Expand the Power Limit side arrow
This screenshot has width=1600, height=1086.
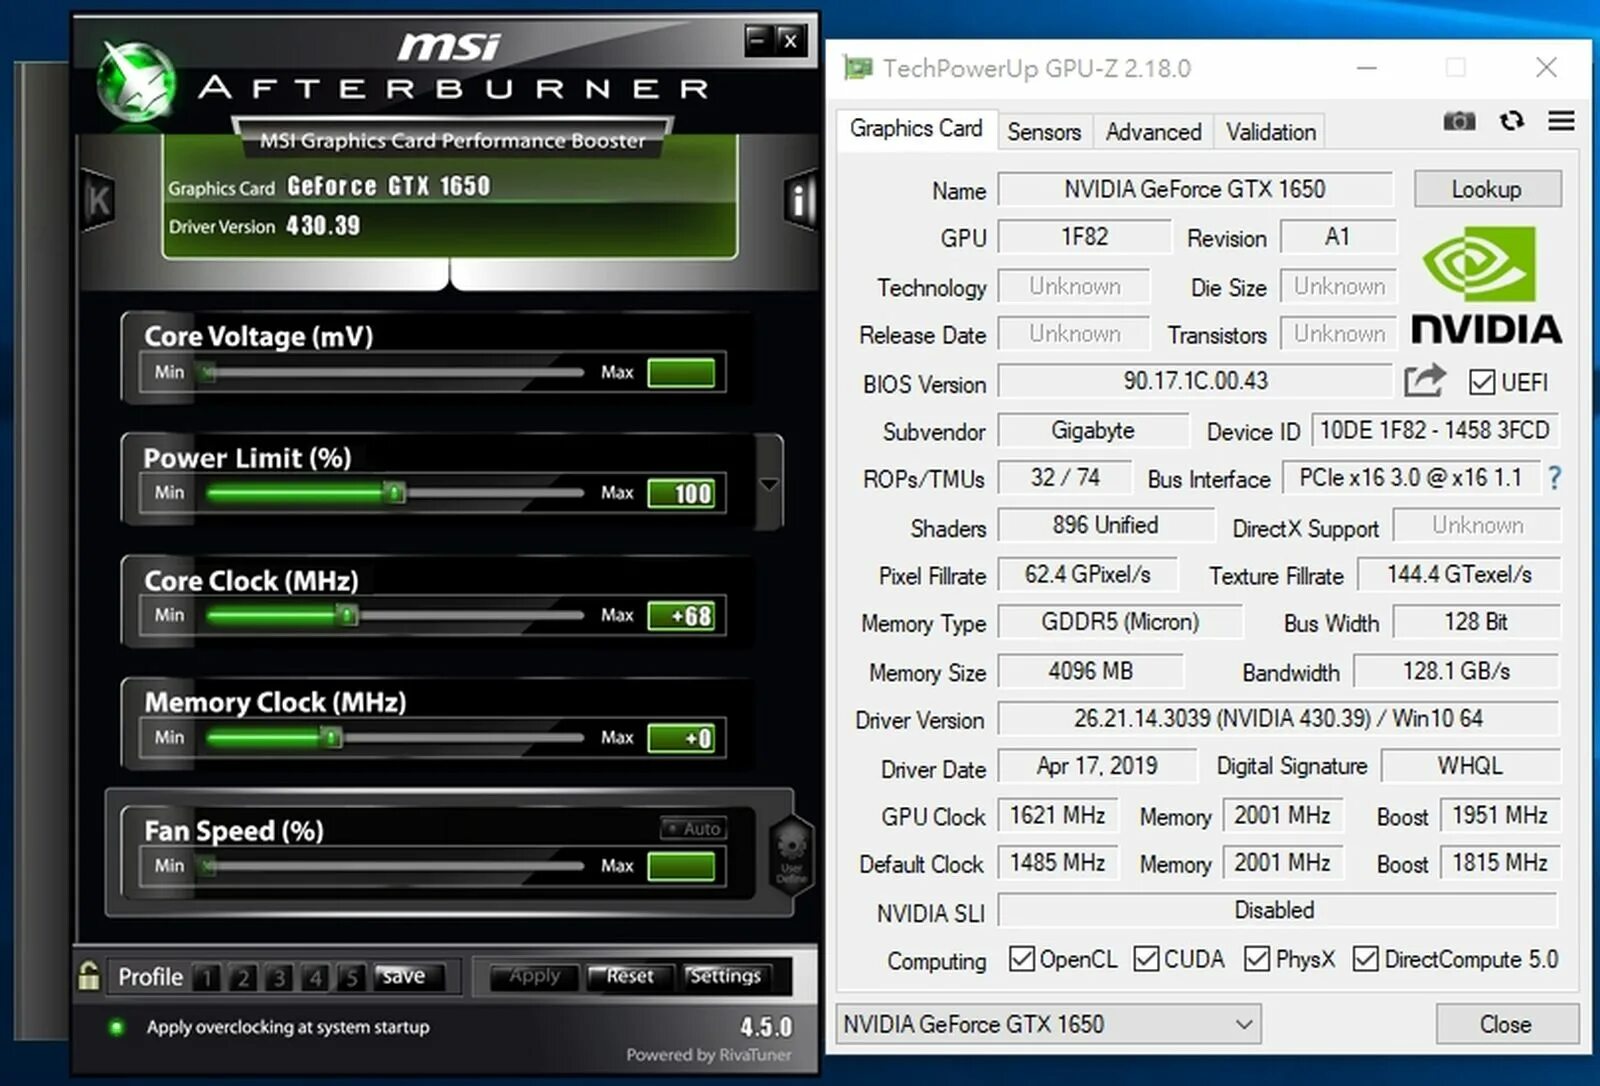click(769, 484)
